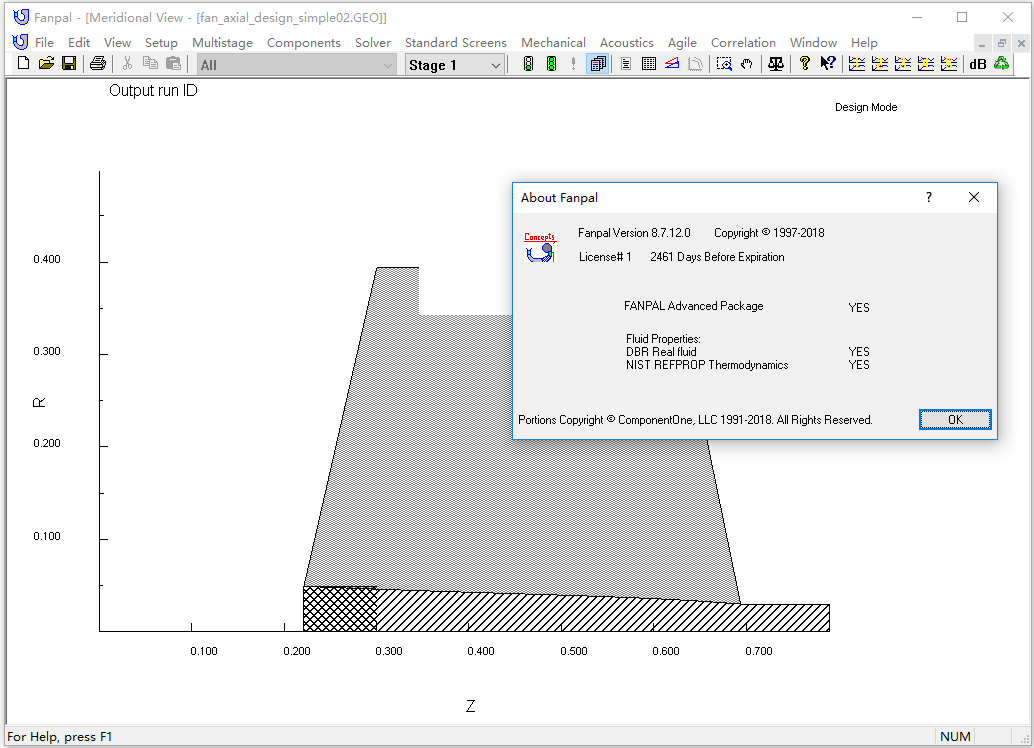The height and width of the screenshot is (748, 1034).
Task: Click the Design Mode label
Action: [866, 107]
